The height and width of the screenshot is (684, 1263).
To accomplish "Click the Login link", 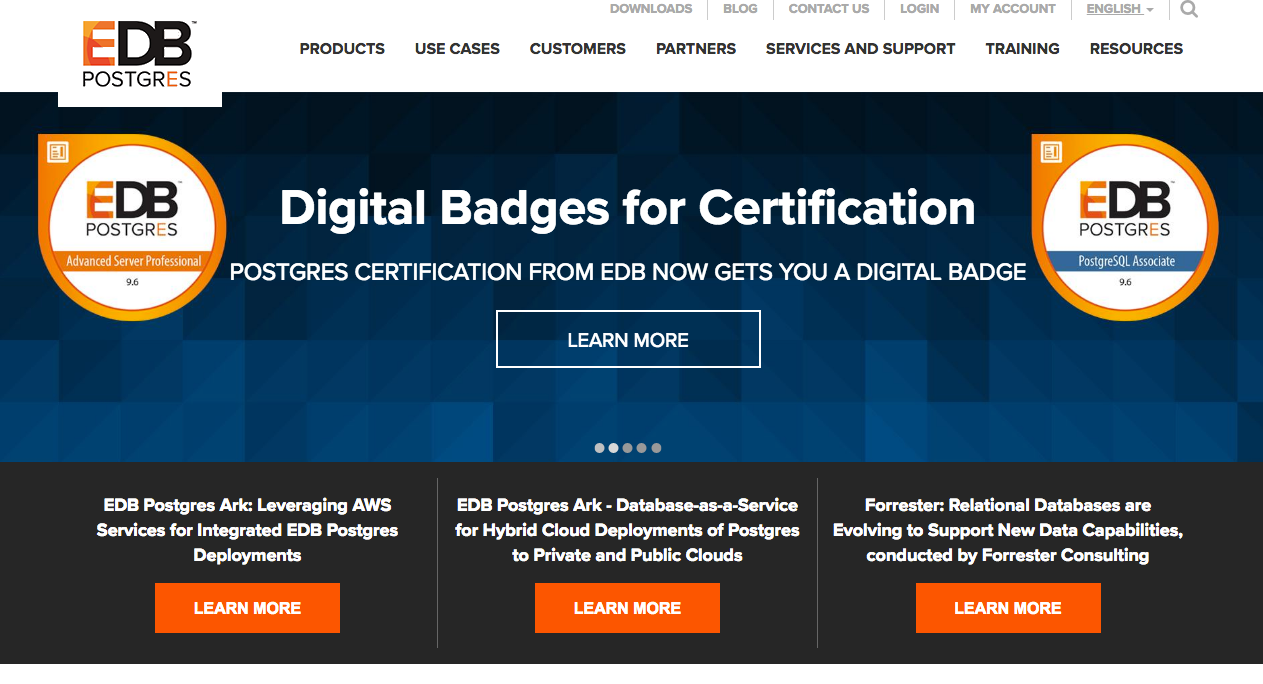I will pyautogui.click(x=919, y=9).
